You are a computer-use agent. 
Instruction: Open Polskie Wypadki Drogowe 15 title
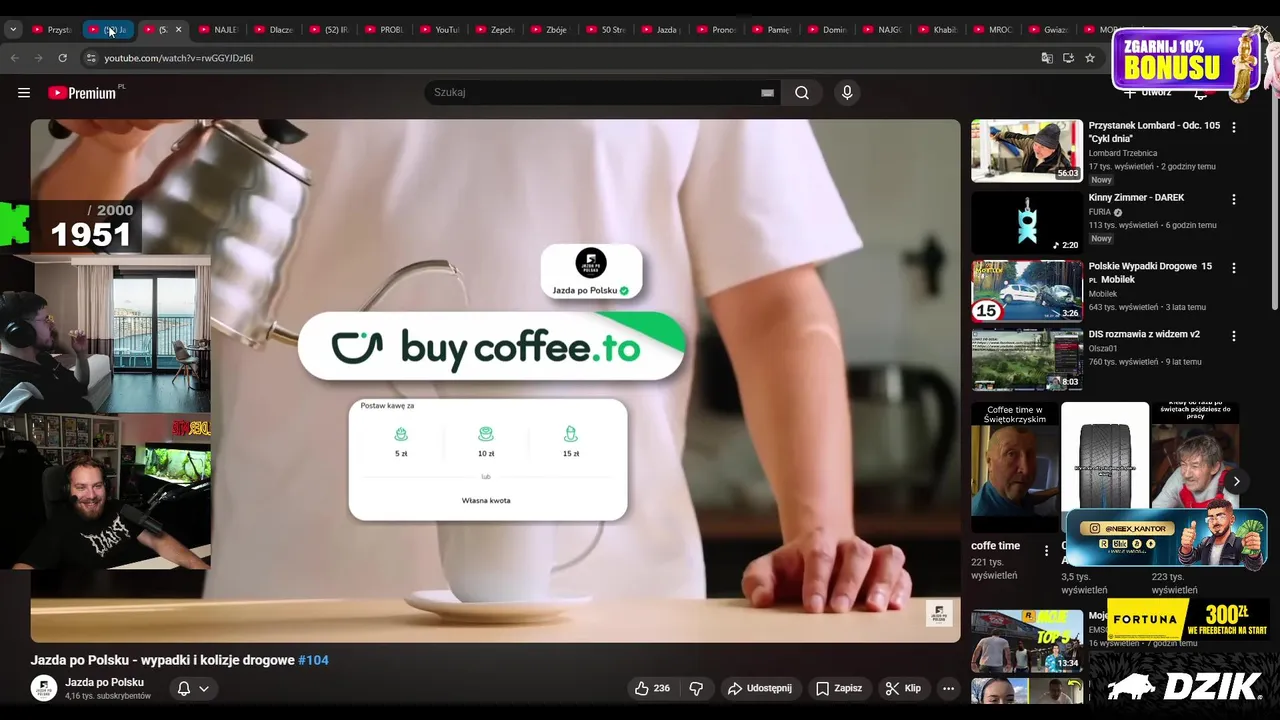(1150, 273)
